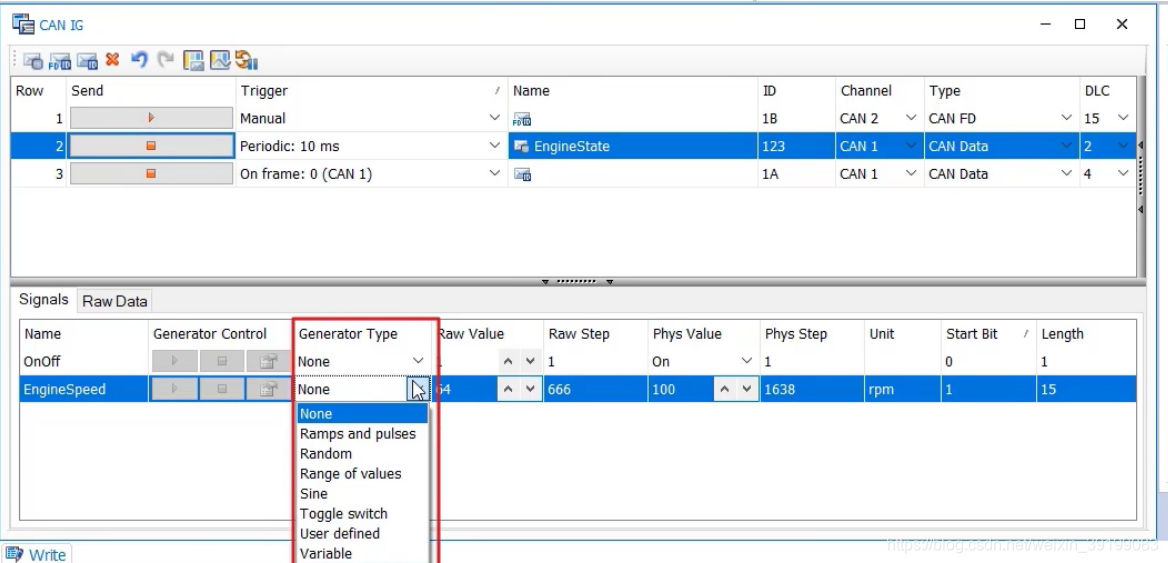Click the layout view toolbar icon

click(x=193, y=60)
